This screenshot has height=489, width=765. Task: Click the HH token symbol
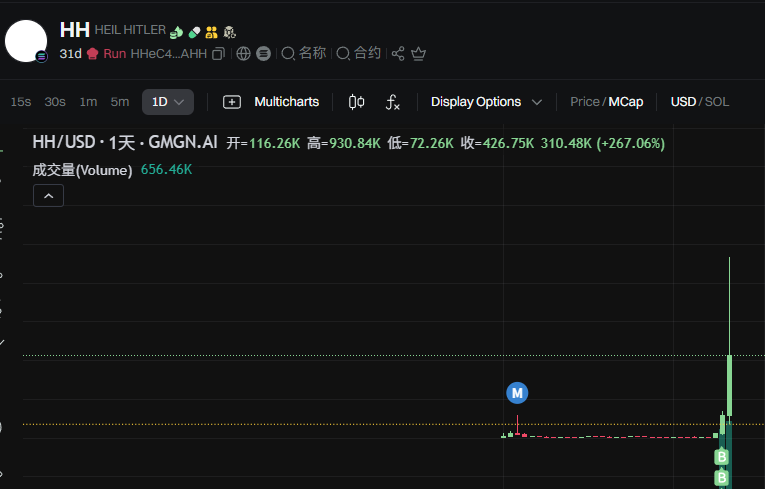pos(75,30)
